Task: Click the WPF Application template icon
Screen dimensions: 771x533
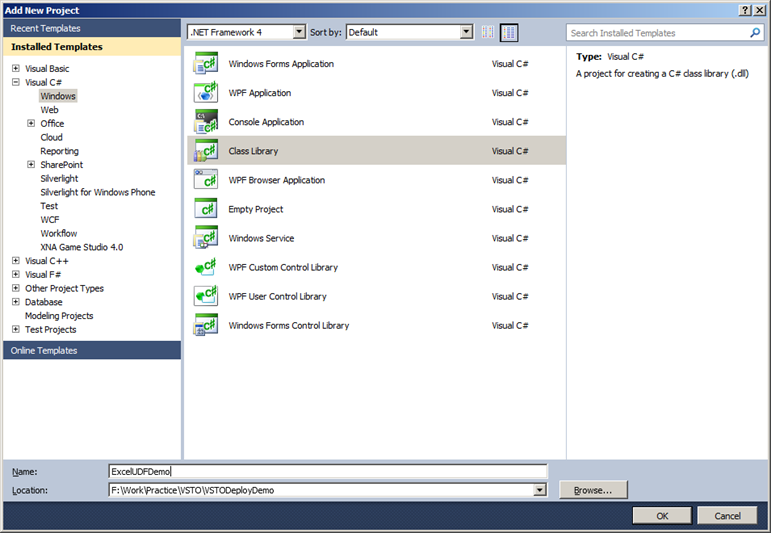Action: [206, 93]
